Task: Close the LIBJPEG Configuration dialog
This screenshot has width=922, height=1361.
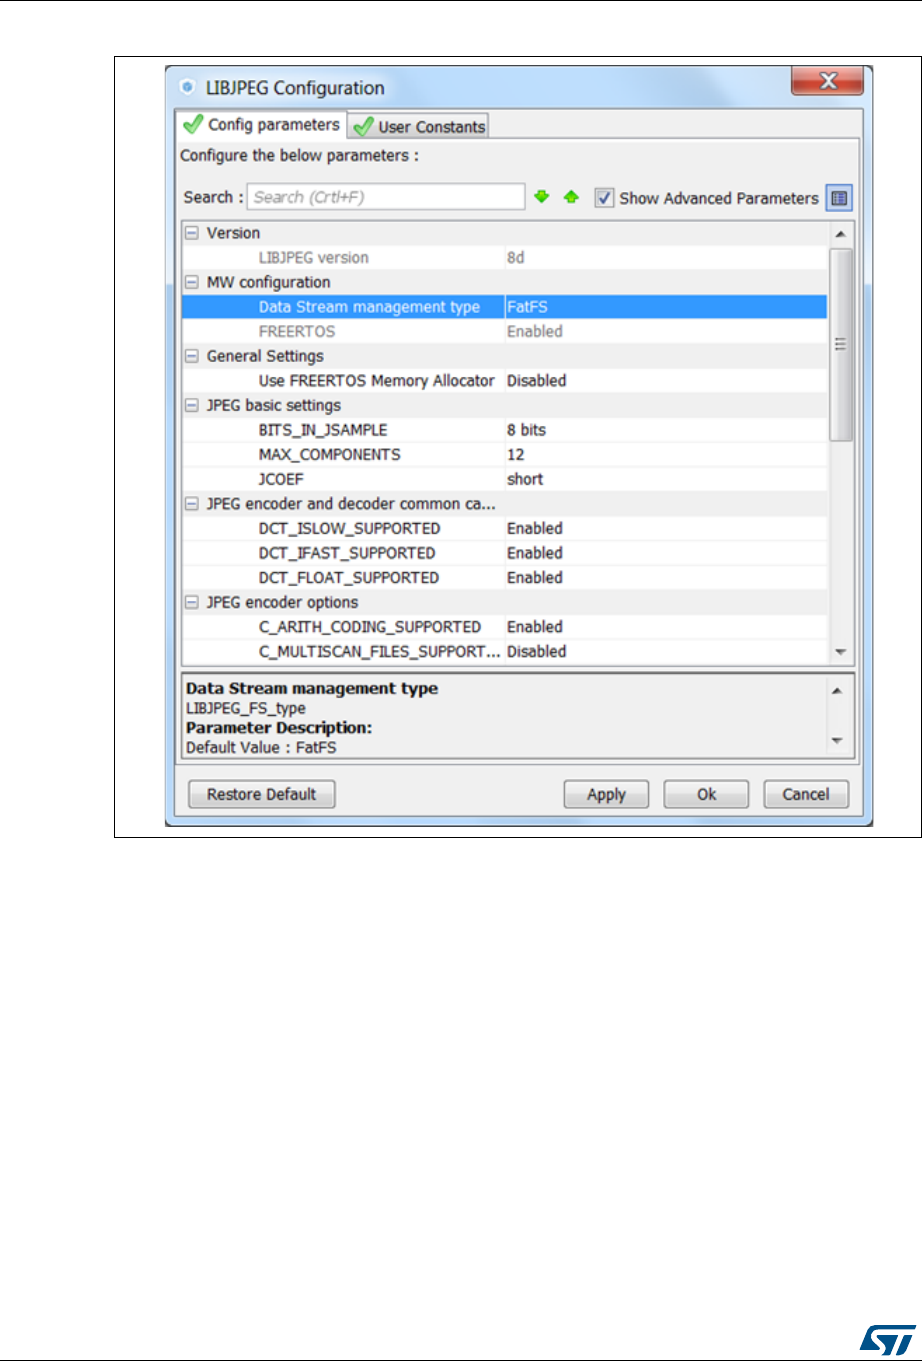Action: click(827, 81)
